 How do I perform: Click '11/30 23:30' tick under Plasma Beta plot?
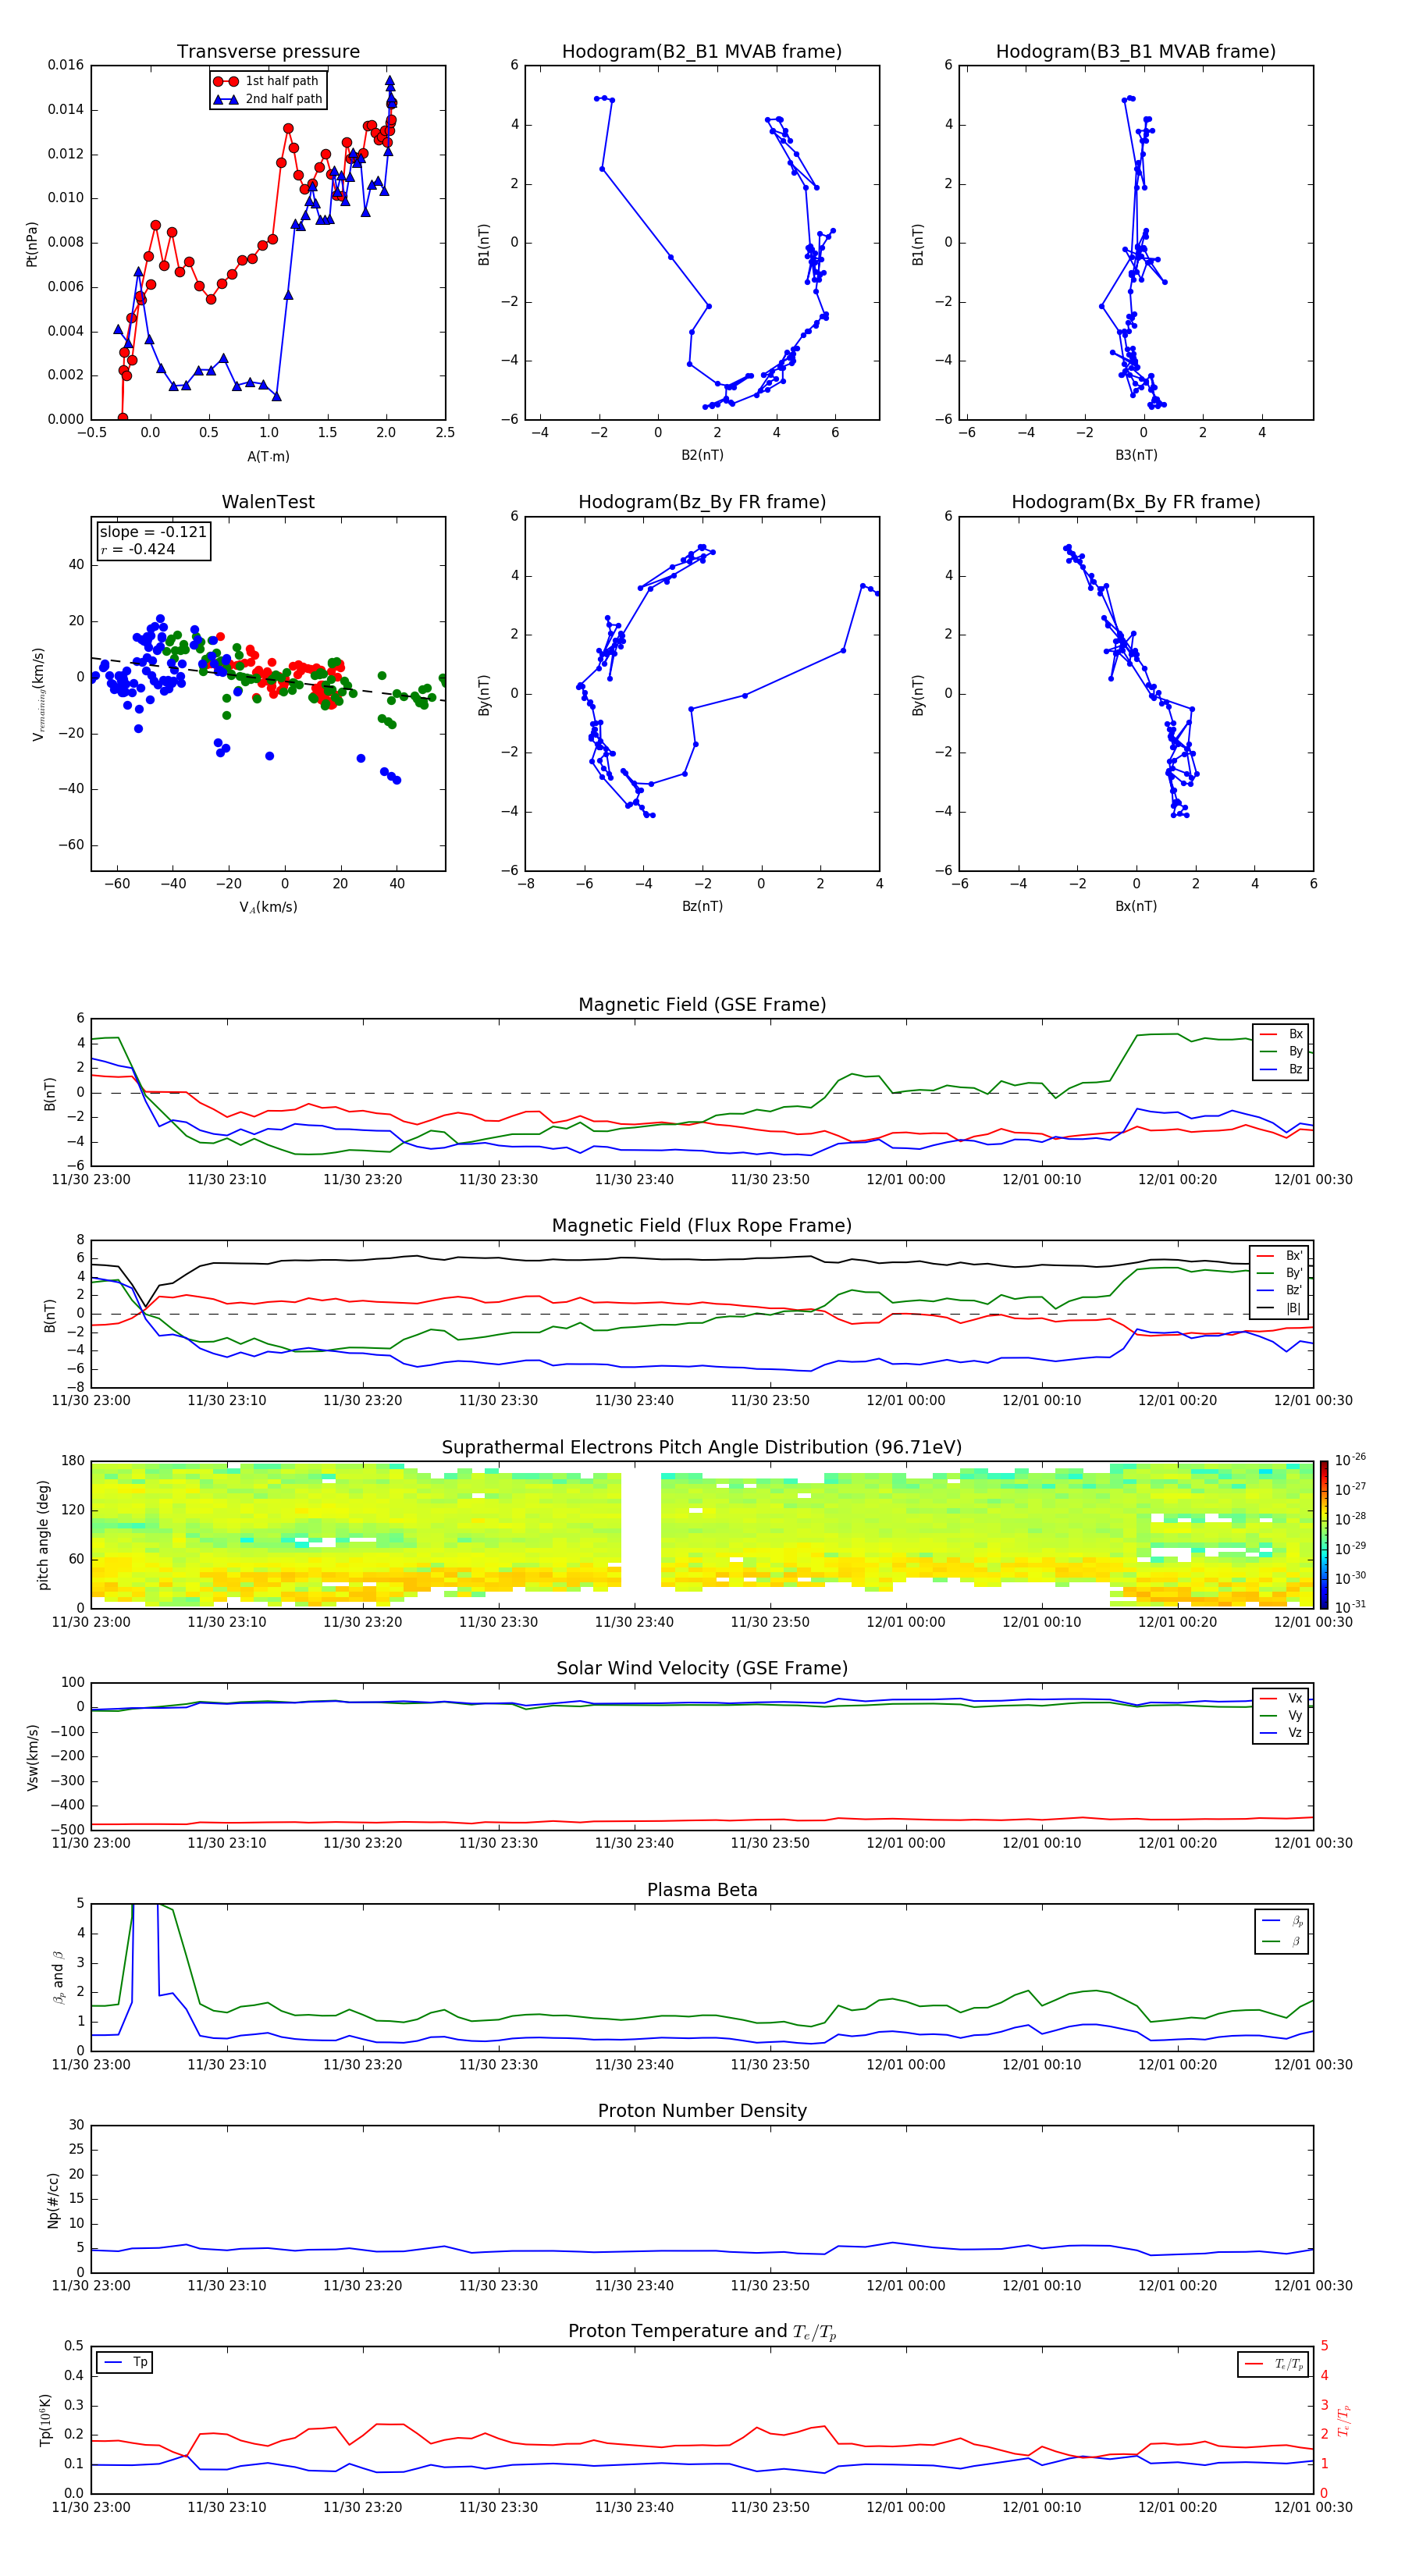click(x=498, y=2064)
